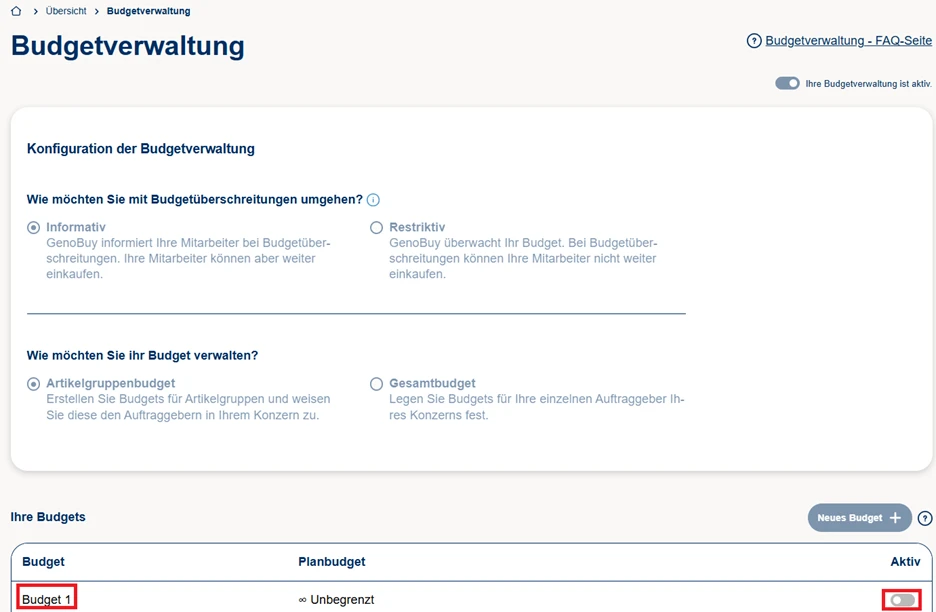Click the Aktiv column header

tap(905, 562)
